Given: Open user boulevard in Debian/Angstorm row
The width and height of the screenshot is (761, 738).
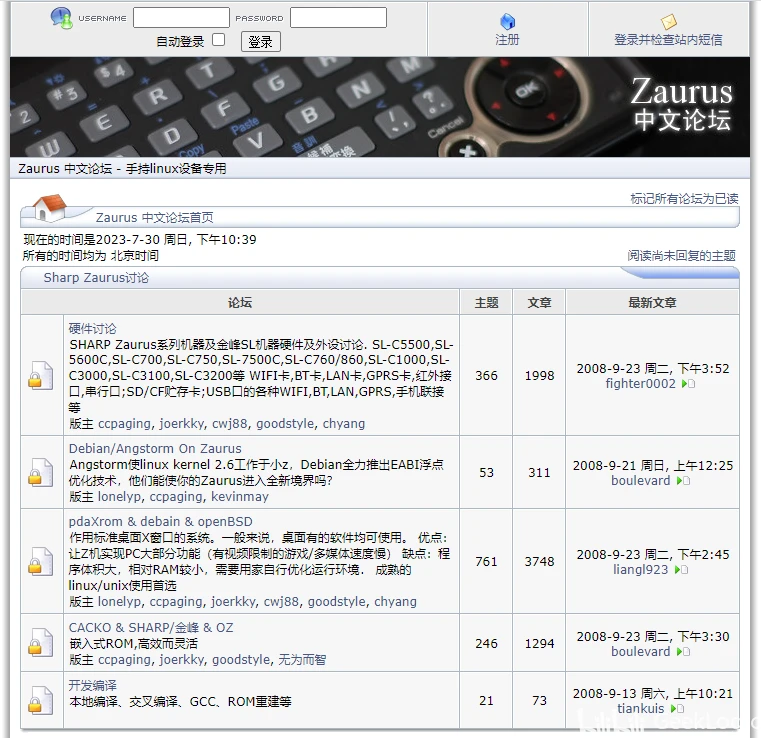Looking at the screenshot, I should coord(640,481).
